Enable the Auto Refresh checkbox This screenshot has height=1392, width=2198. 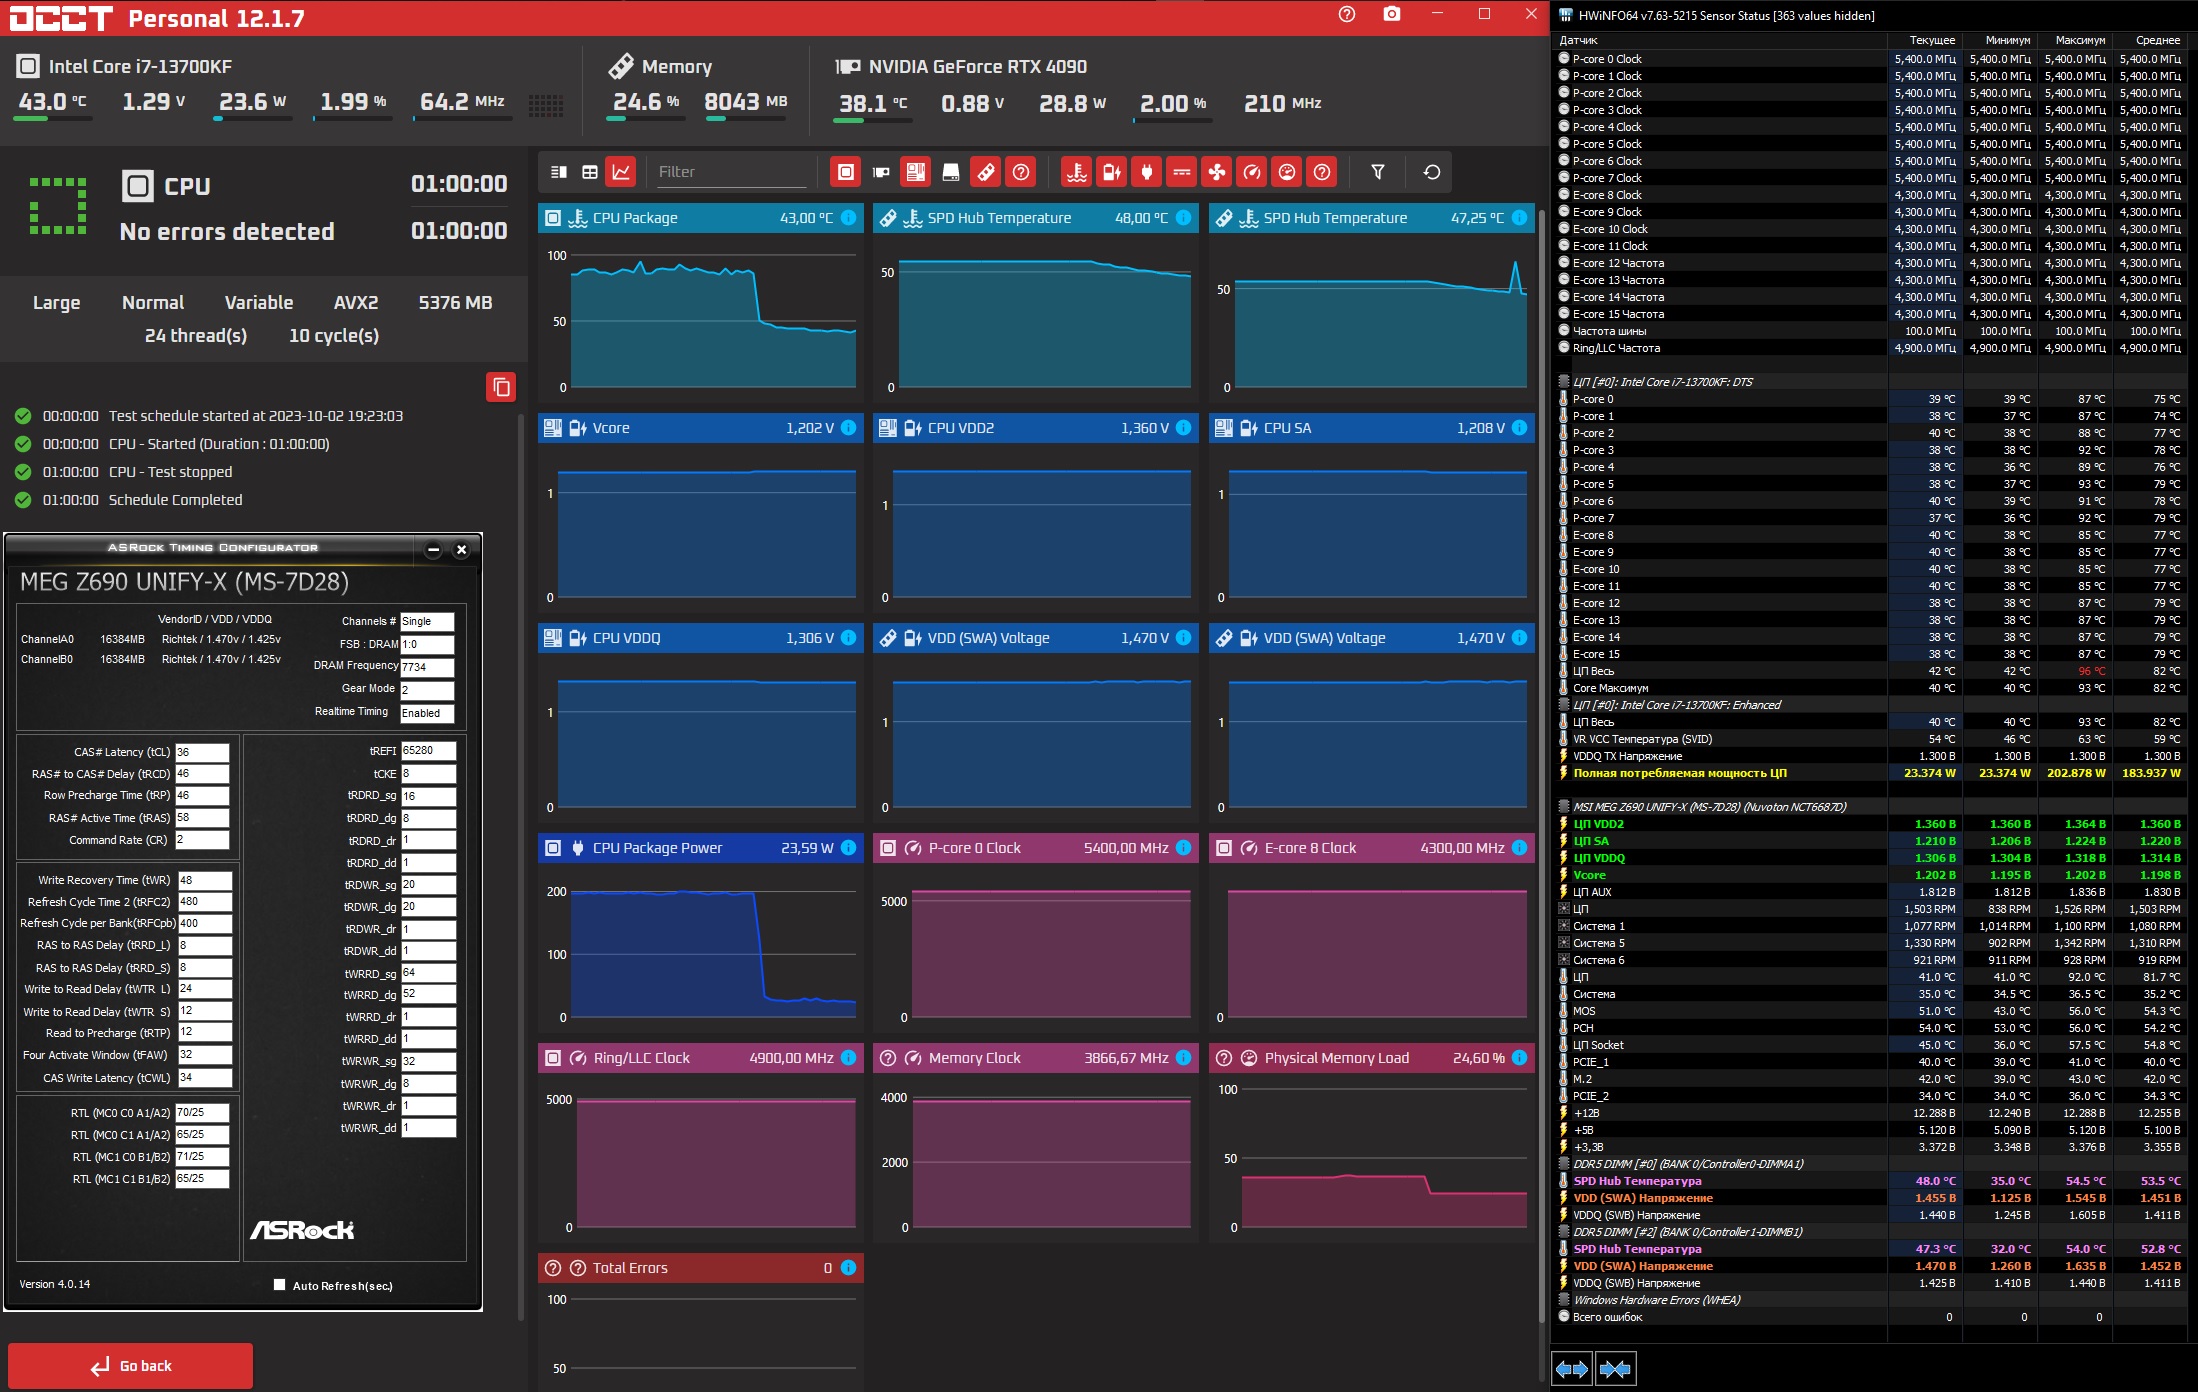pos(280,1285)
